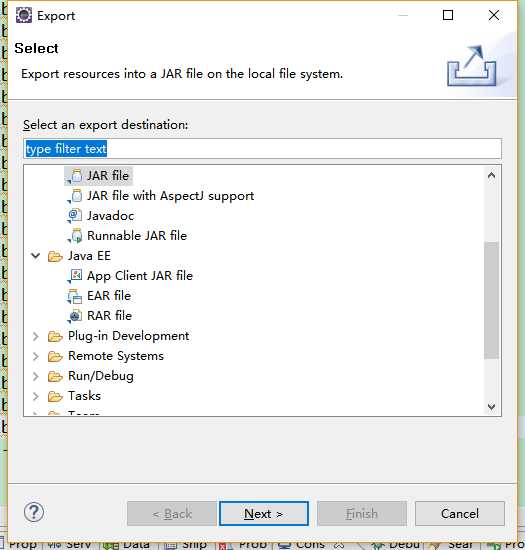Expand the Remote Systems folder
Viewport: 525px width, 550px height.
(35, 356)
